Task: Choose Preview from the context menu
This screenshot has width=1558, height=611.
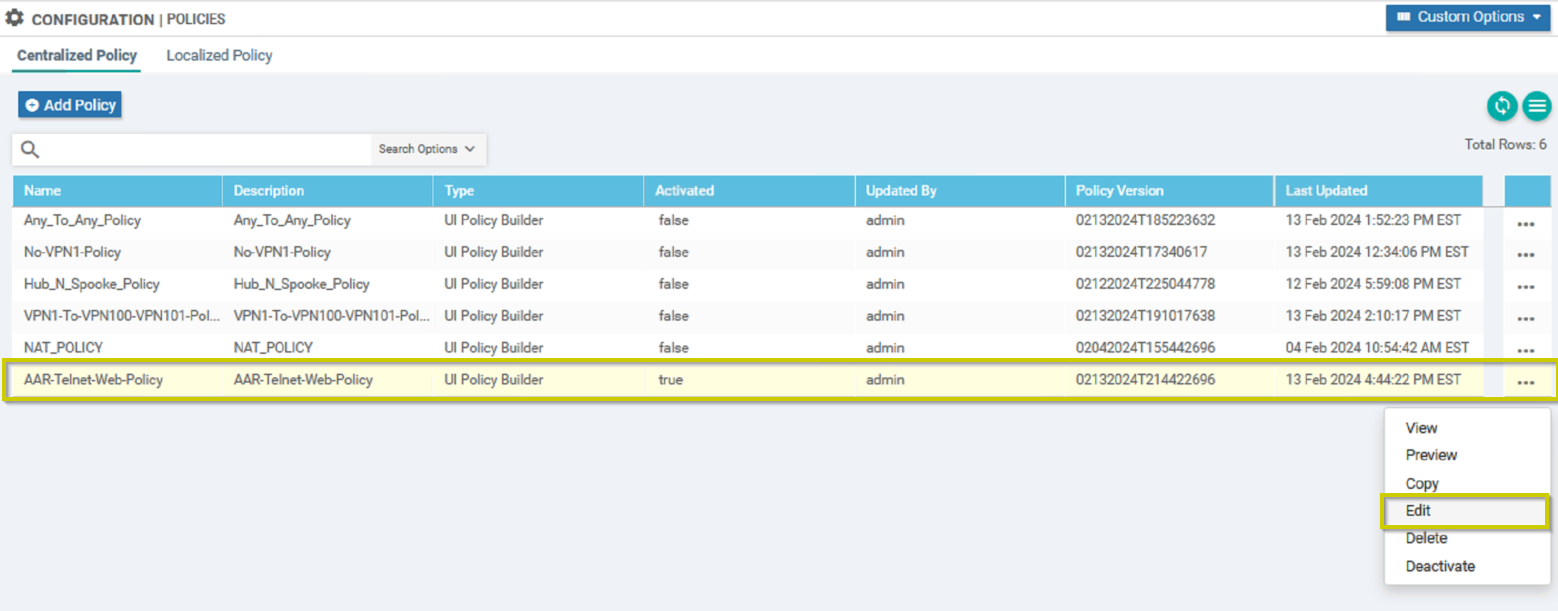Action: pos(1431,455)
